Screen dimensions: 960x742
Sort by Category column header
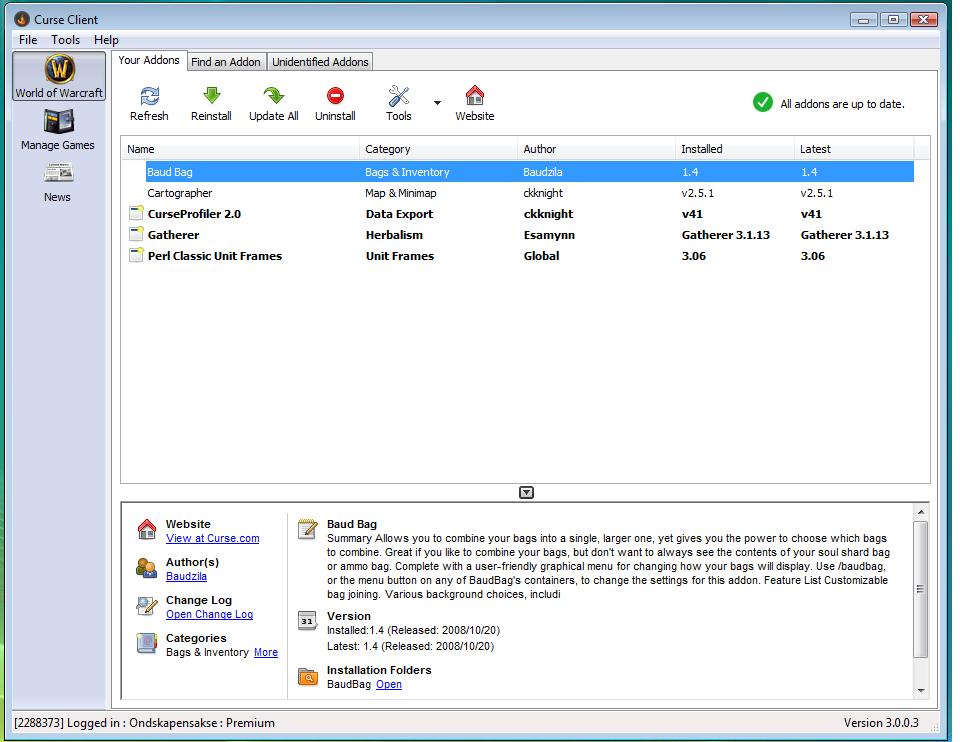(x=438, y=149)
